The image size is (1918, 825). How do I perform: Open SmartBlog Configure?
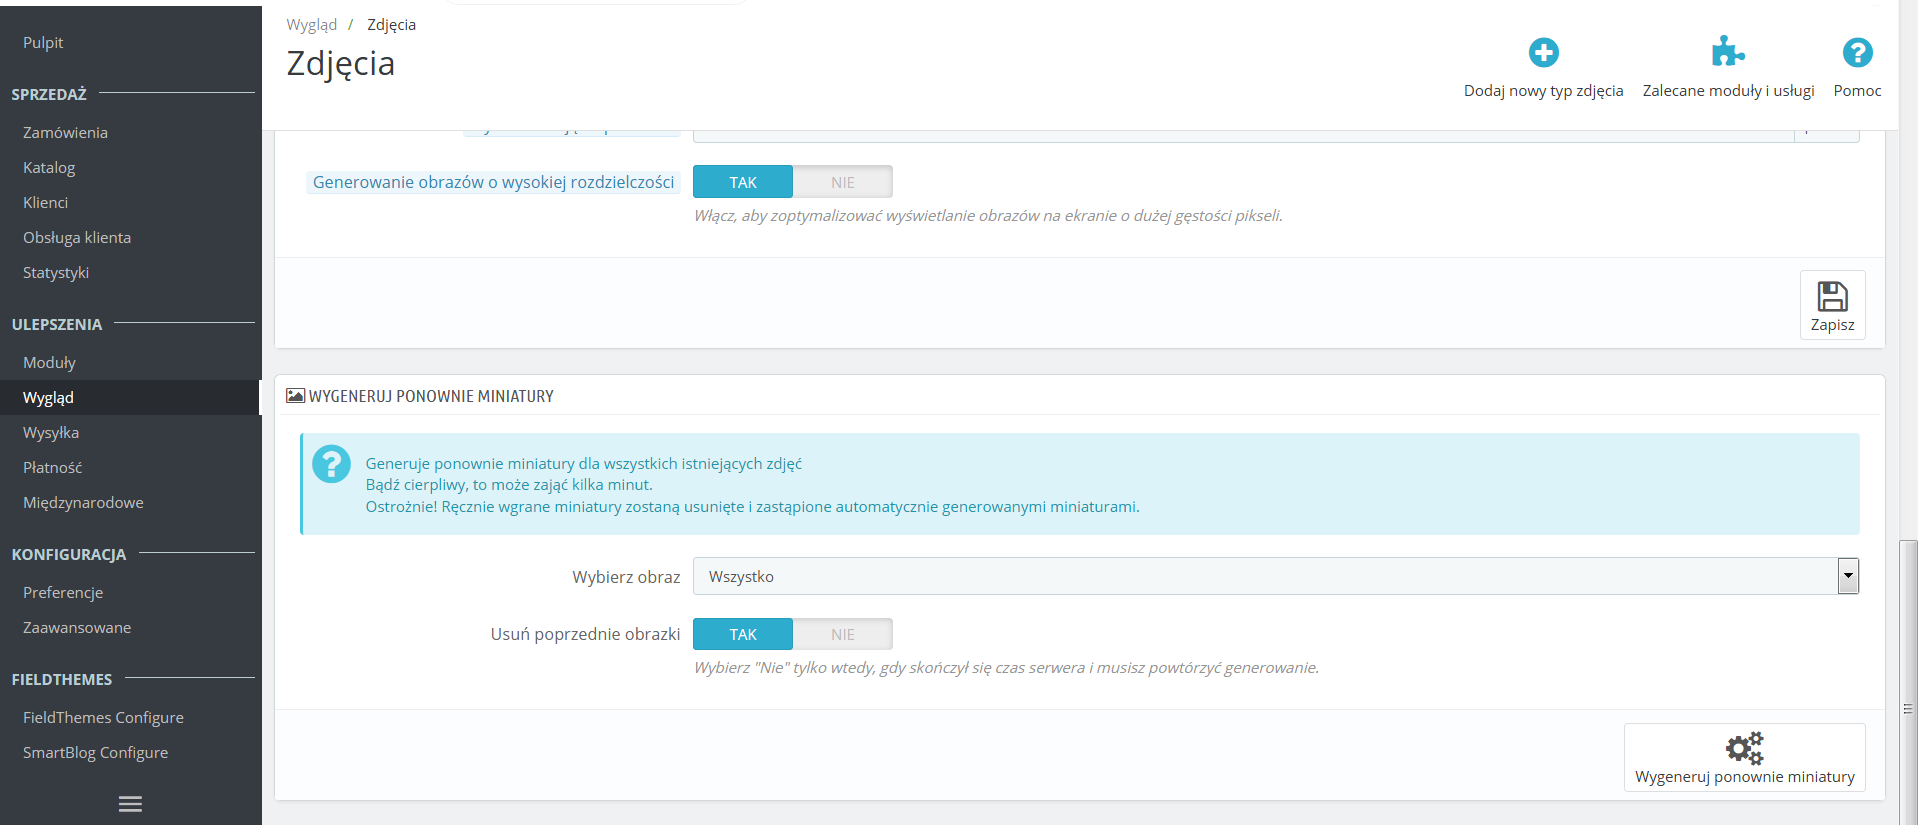[x=95, y=752]
